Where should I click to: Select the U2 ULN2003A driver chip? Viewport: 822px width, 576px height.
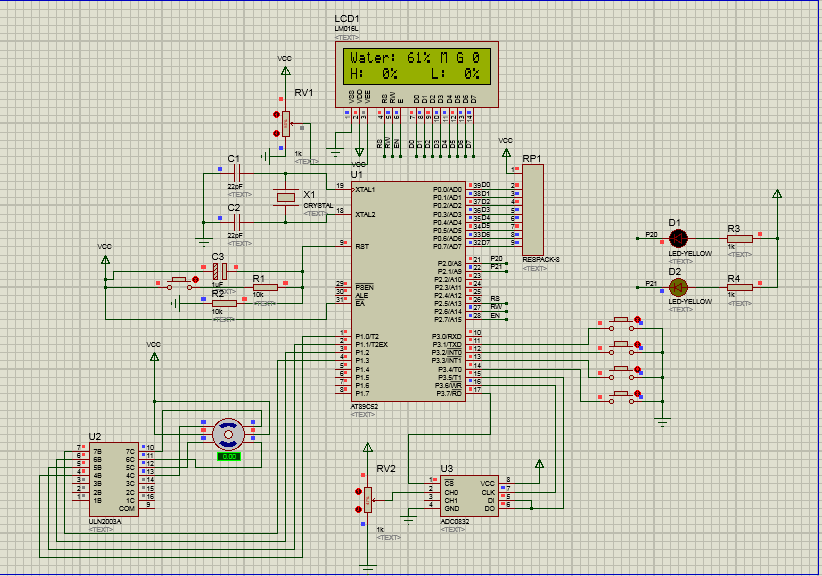(x=114, y=479)
